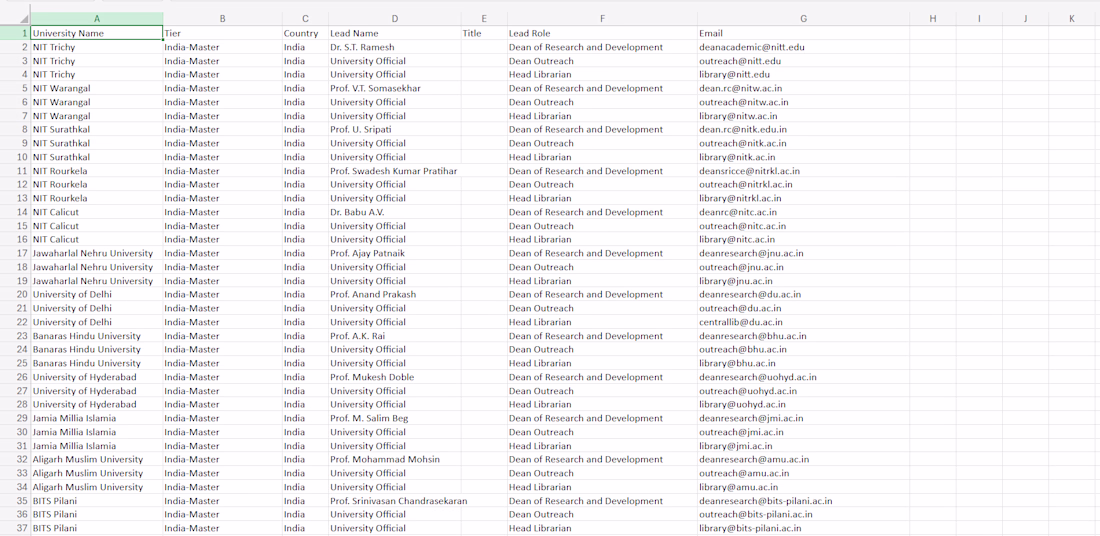Image resolution: width=1100 pixels, height=536 pixels.
Task: Select the cell 'deanacademic@nitt.edu'
Action: point(803,47)
